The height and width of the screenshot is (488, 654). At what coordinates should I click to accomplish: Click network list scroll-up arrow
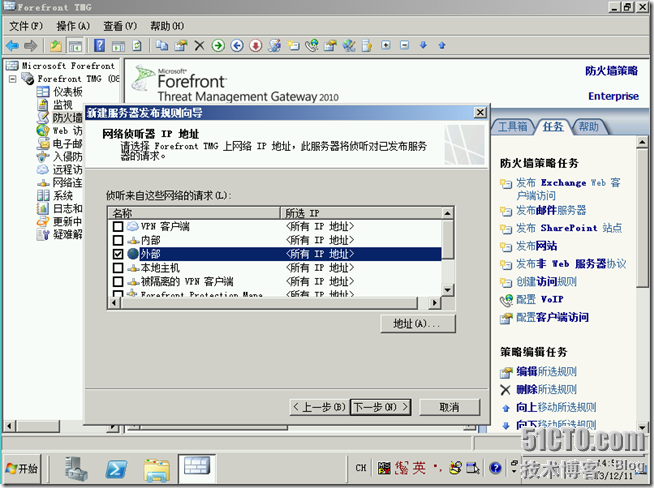point(448,213)
